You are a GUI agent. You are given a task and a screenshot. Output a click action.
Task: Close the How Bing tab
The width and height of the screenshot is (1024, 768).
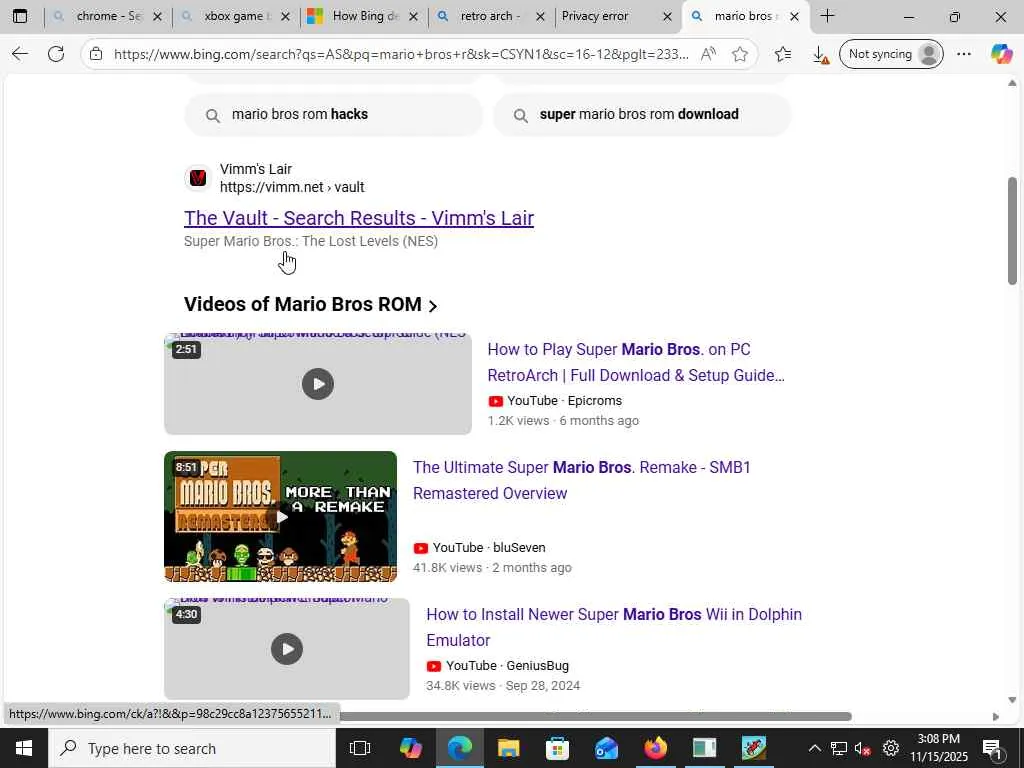(x=413, y=17)
